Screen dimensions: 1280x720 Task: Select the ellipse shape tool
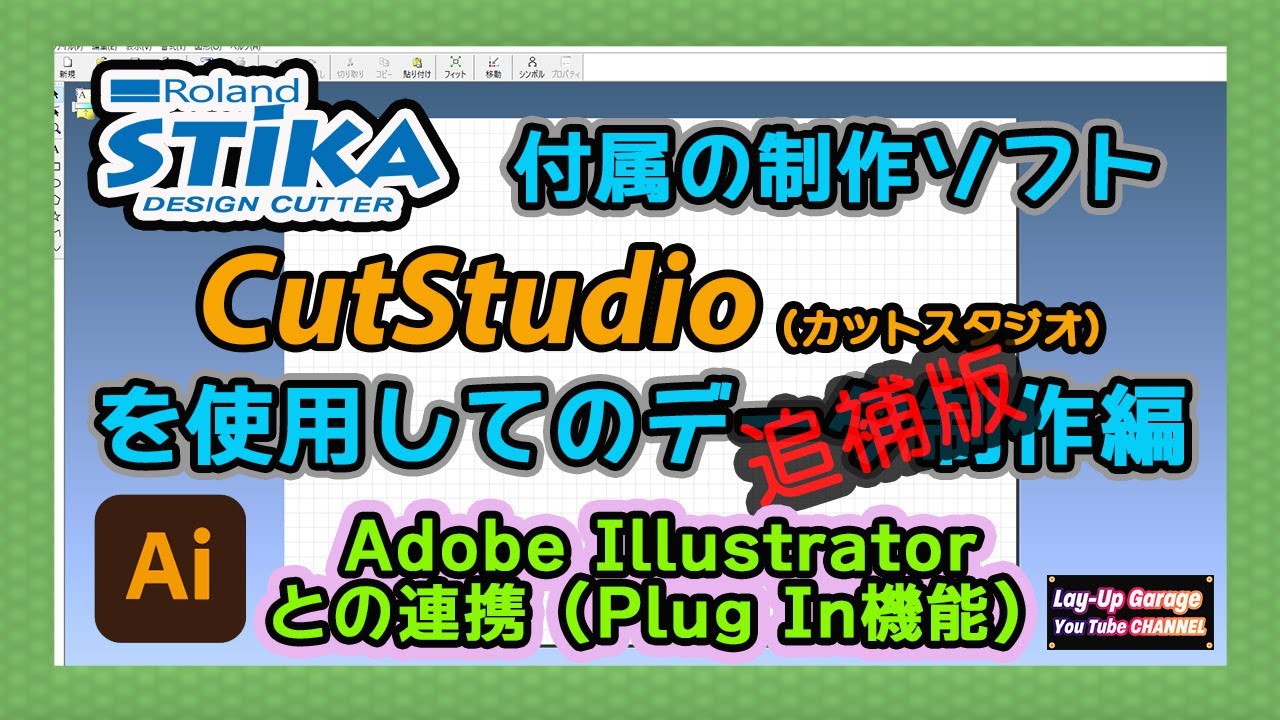57,183
